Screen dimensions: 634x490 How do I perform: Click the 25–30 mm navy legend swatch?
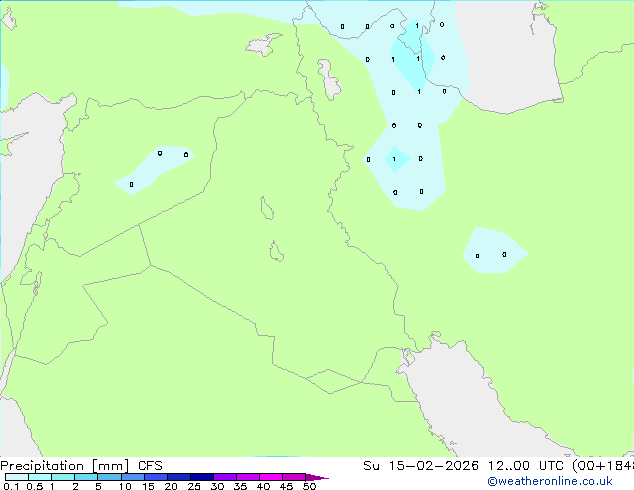tap(201, 477)
